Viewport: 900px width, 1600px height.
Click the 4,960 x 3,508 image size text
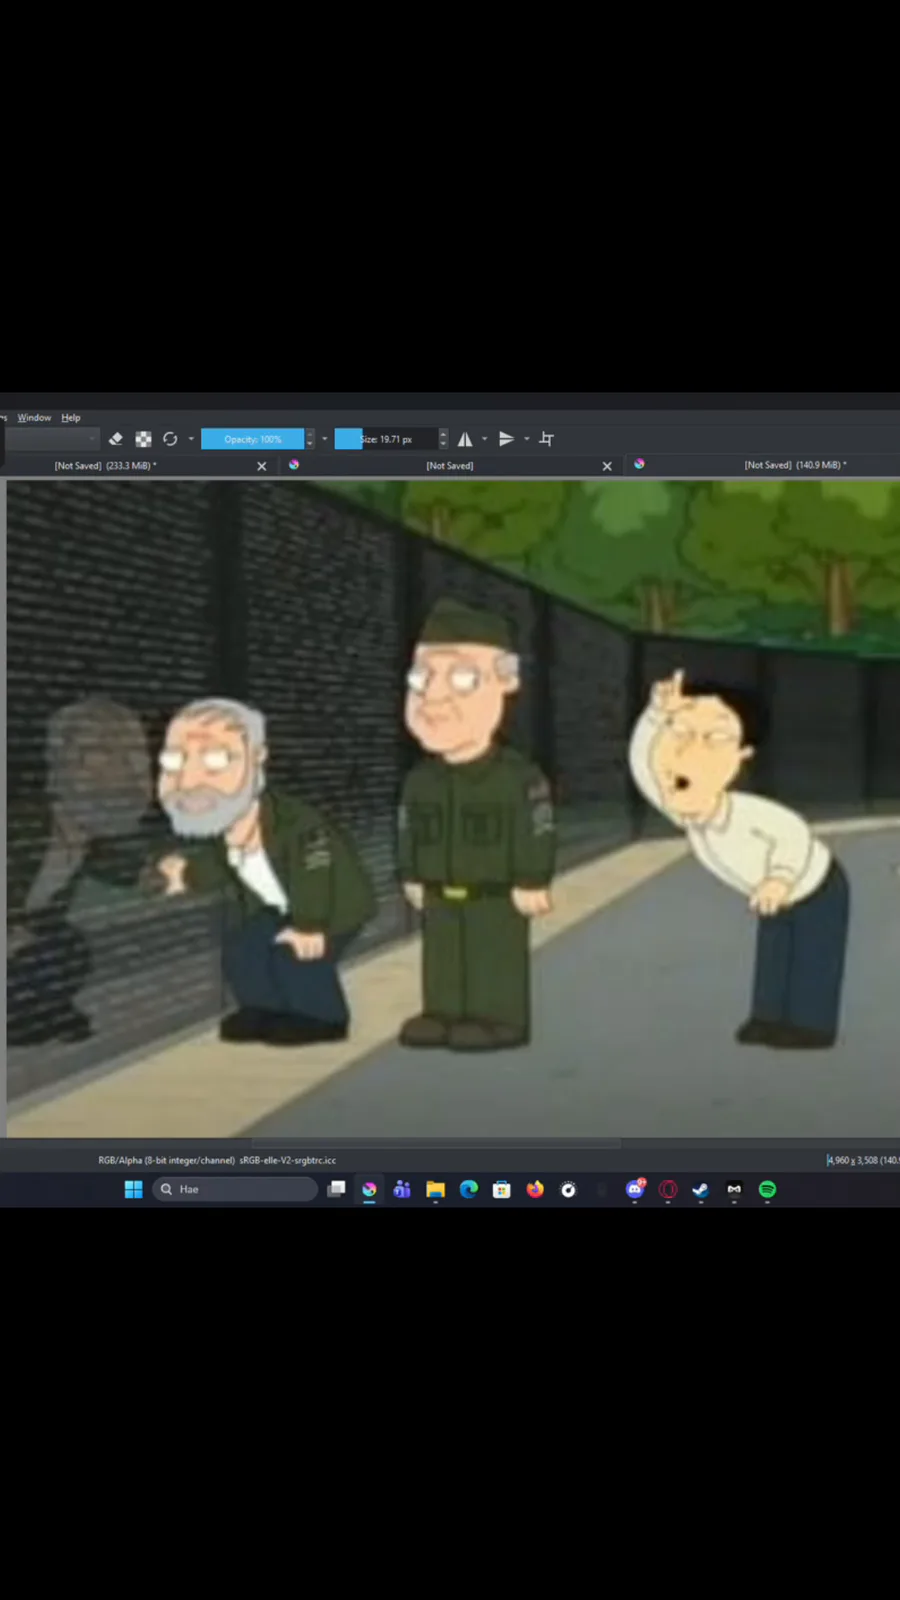pyautogui.click(x=862, y=1161)
